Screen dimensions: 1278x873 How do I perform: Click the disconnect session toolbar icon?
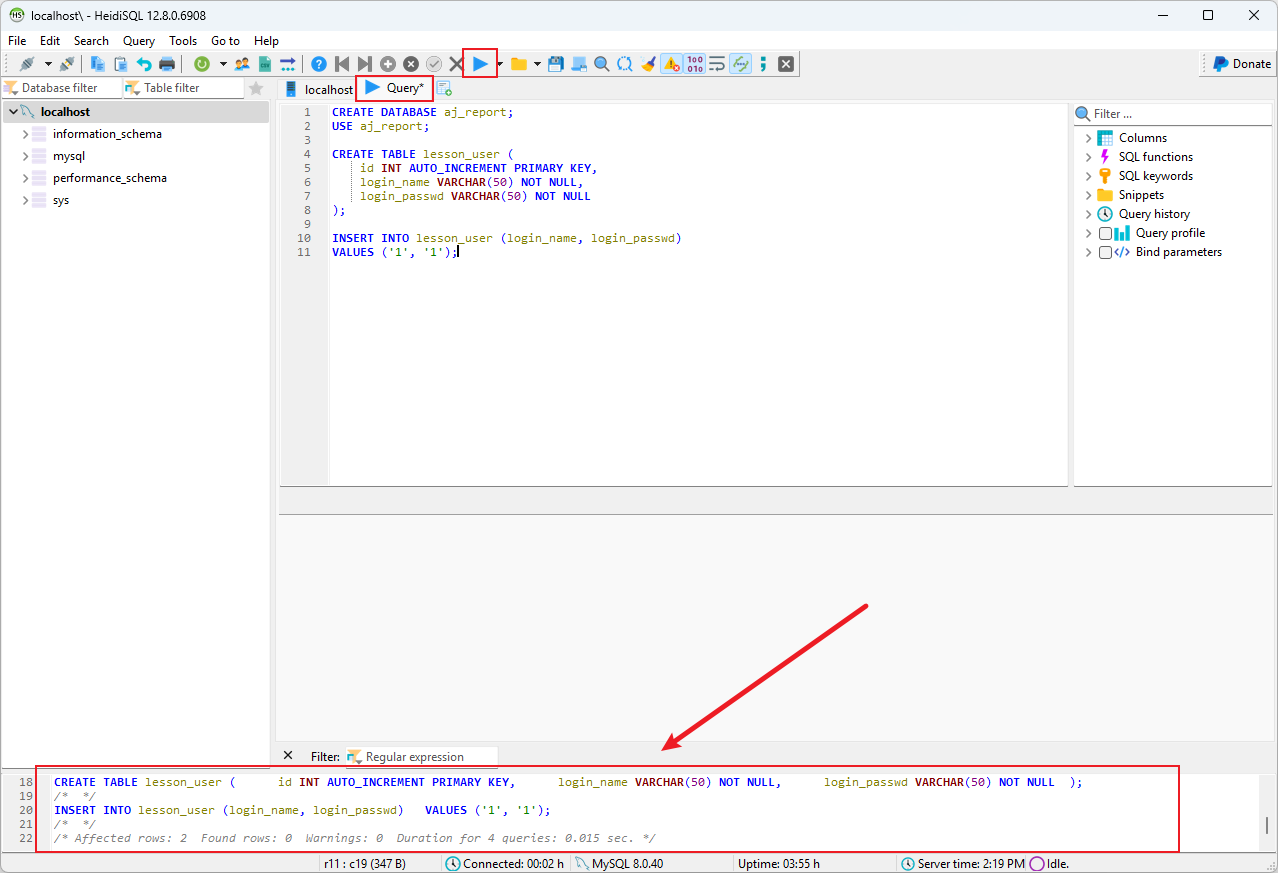coord(67,64)
